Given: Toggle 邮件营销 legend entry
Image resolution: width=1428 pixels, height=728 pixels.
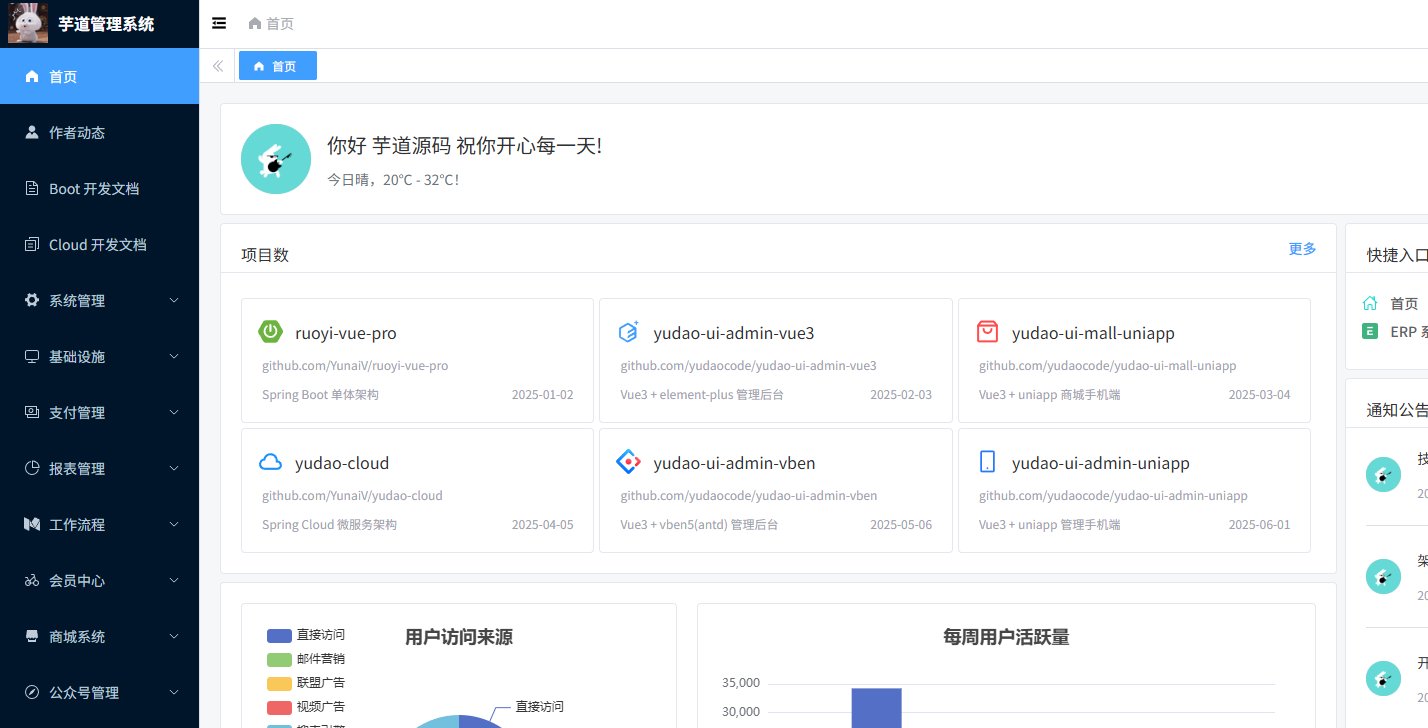Looking at the screenshot, I should click(x=306, y=659).
